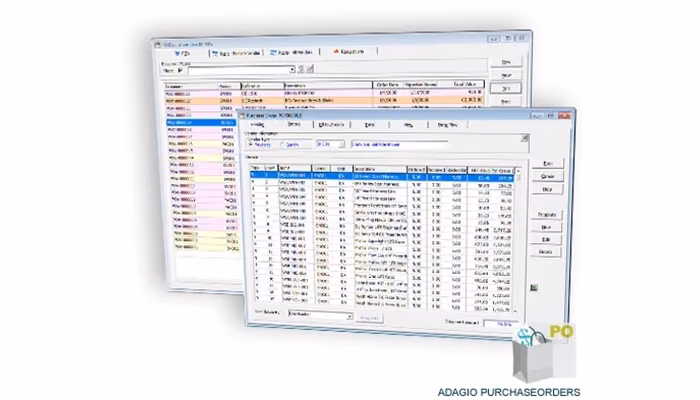Close the Purchase Order window with red X

pyautogui.click(x=564, y=116)
